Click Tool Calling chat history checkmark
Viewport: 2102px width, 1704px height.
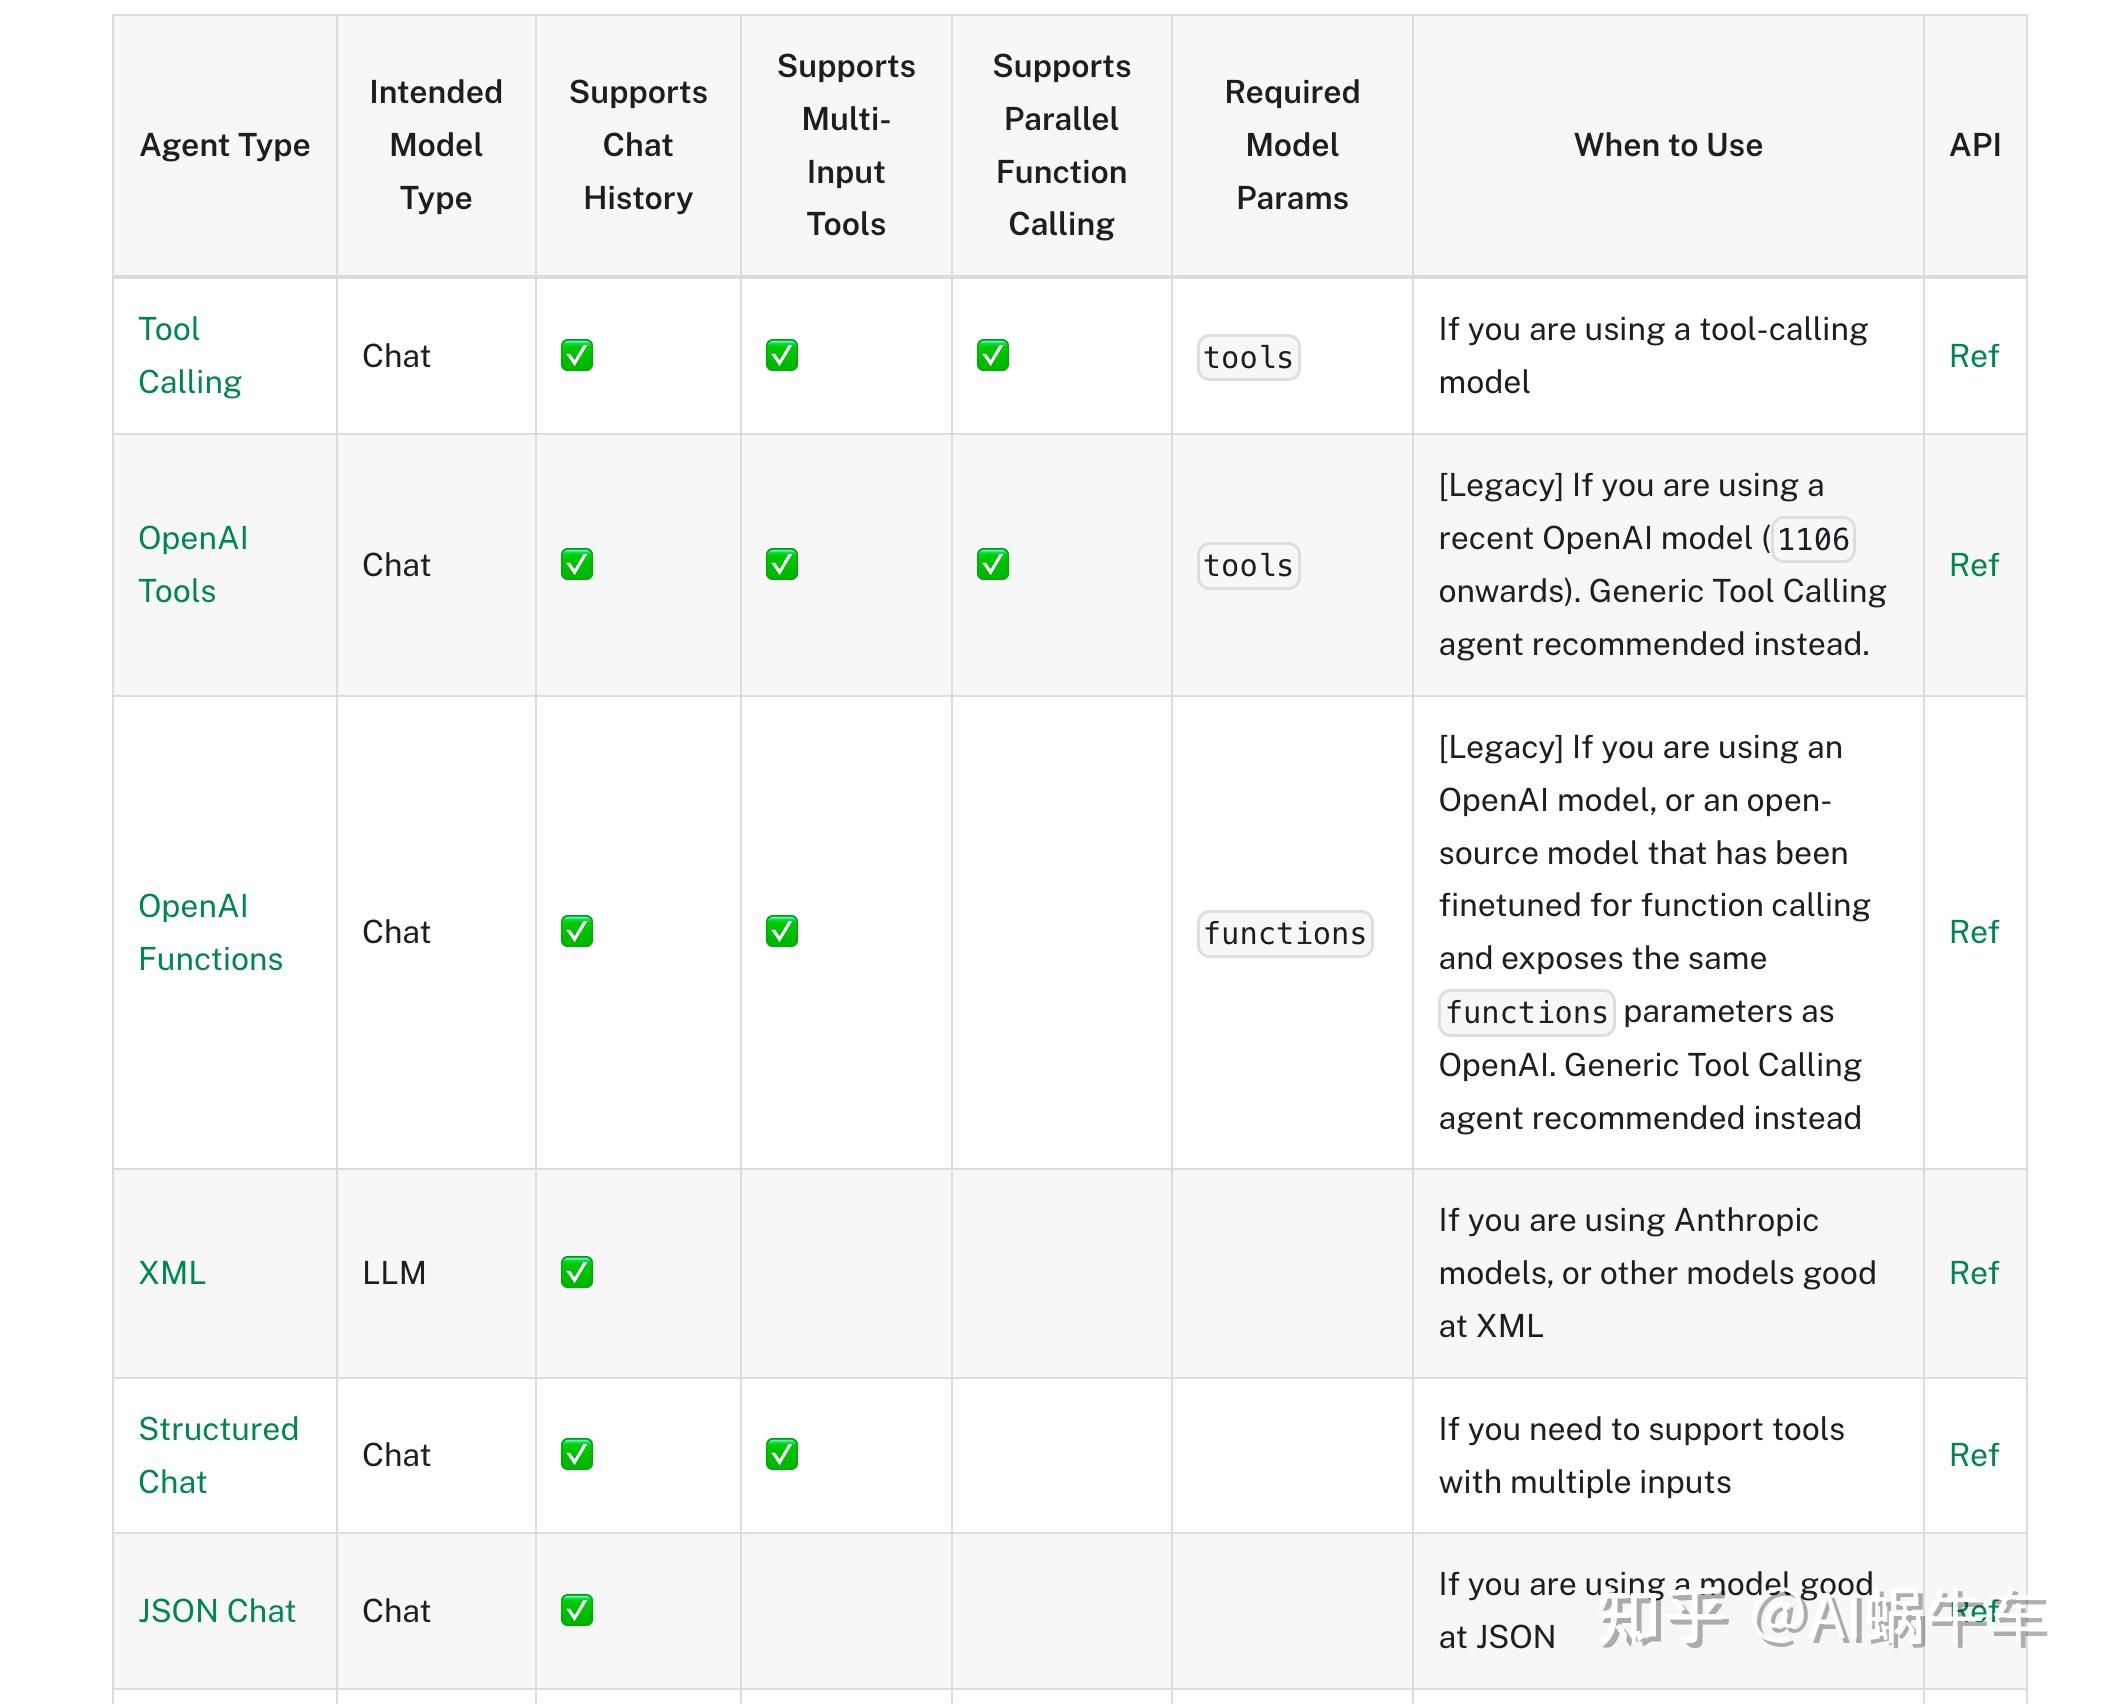point(577,356)
